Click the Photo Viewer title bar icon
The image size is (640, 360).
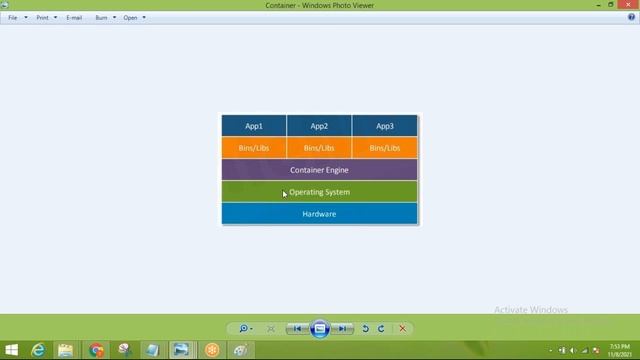[x=4, y=5]
